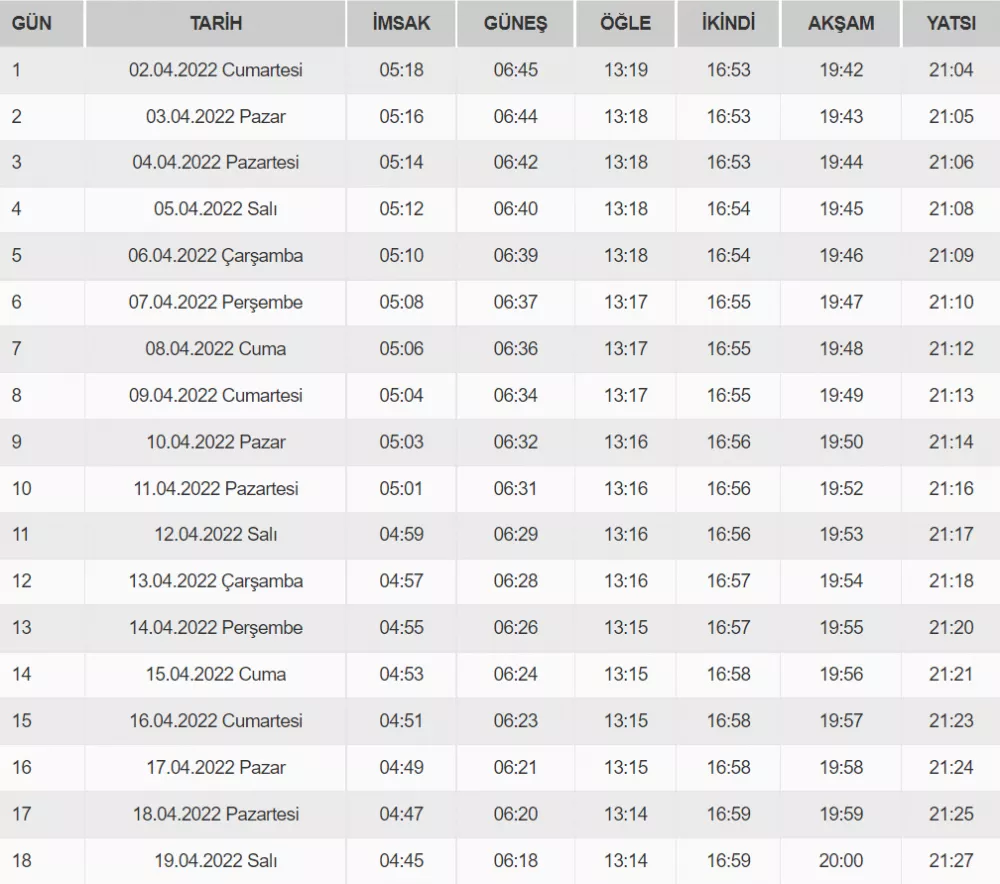1000x884 pixels.
Task: Select Güneş time 06:31 for 11.04.2022
Action: [515, 489]
